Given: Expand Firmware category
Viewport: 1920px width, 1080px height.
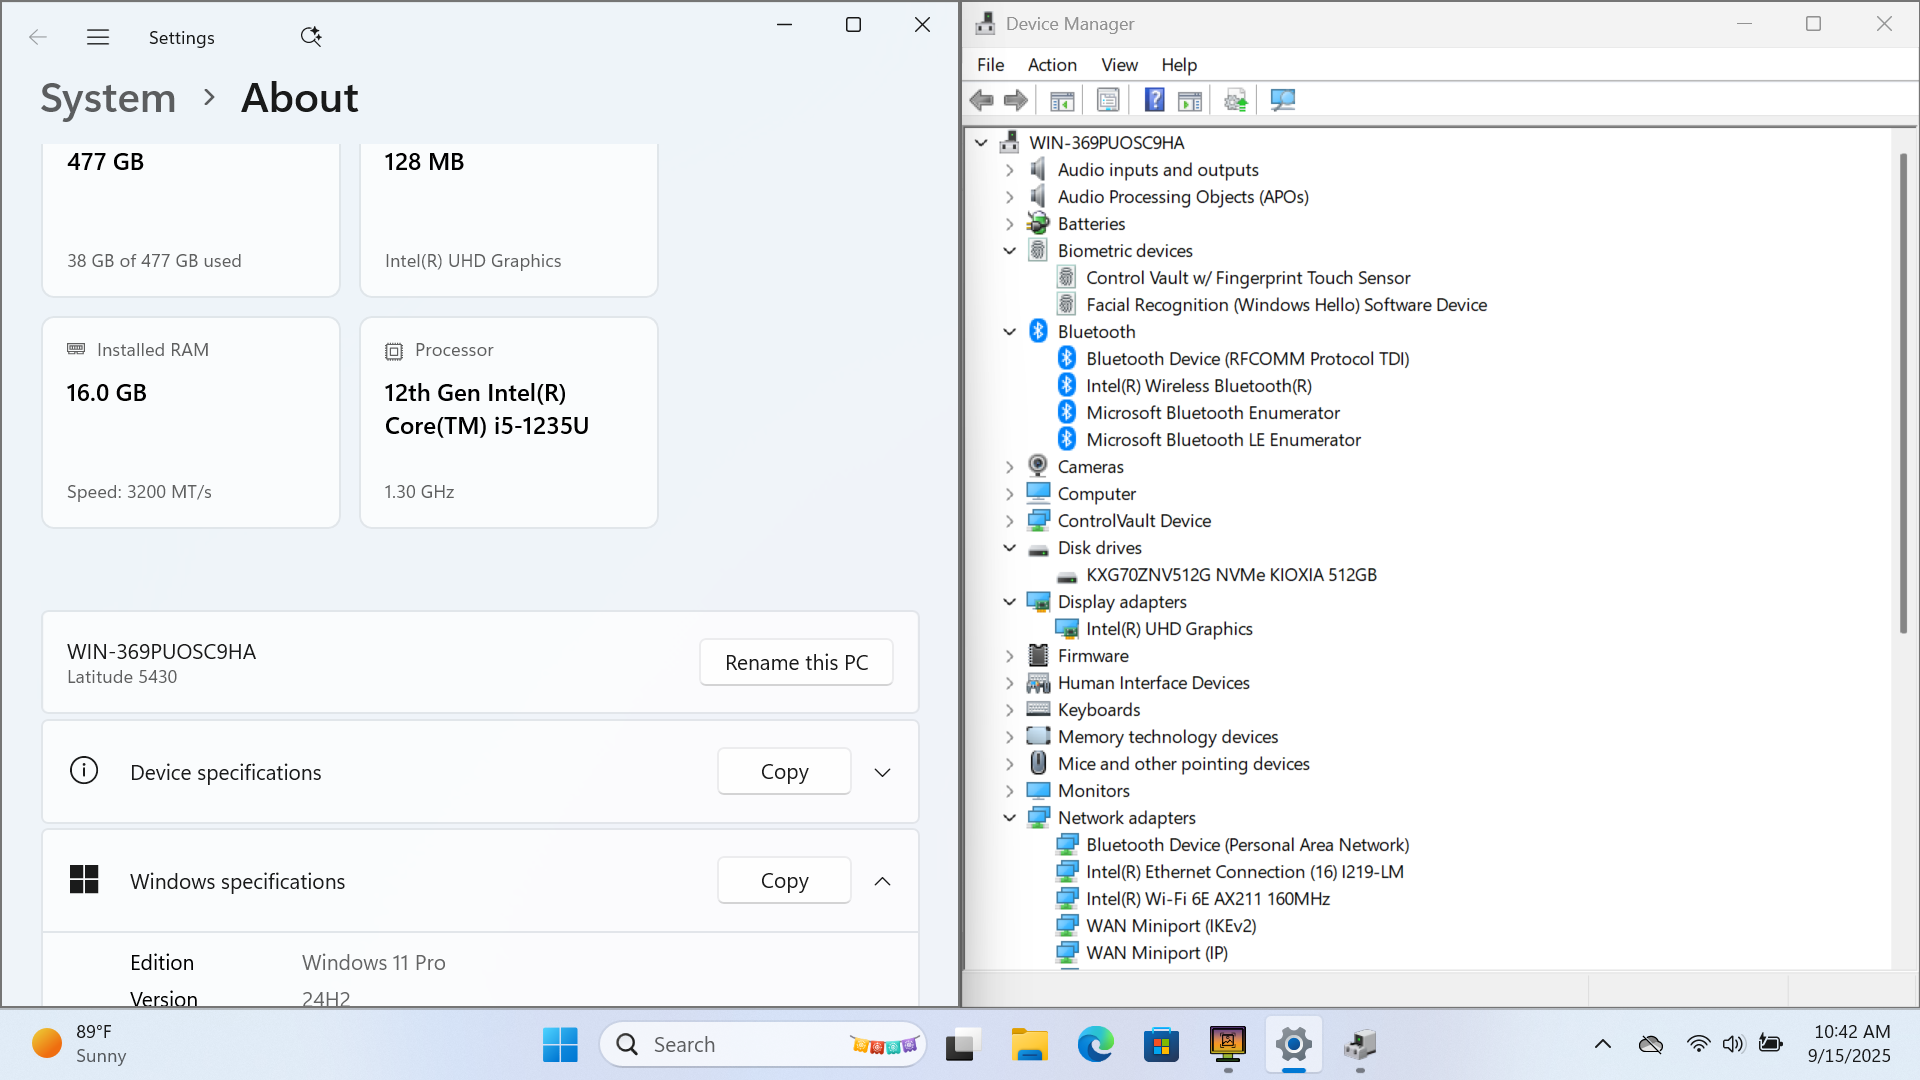Looking at the screenshot, I should [x=1009, y=656].
